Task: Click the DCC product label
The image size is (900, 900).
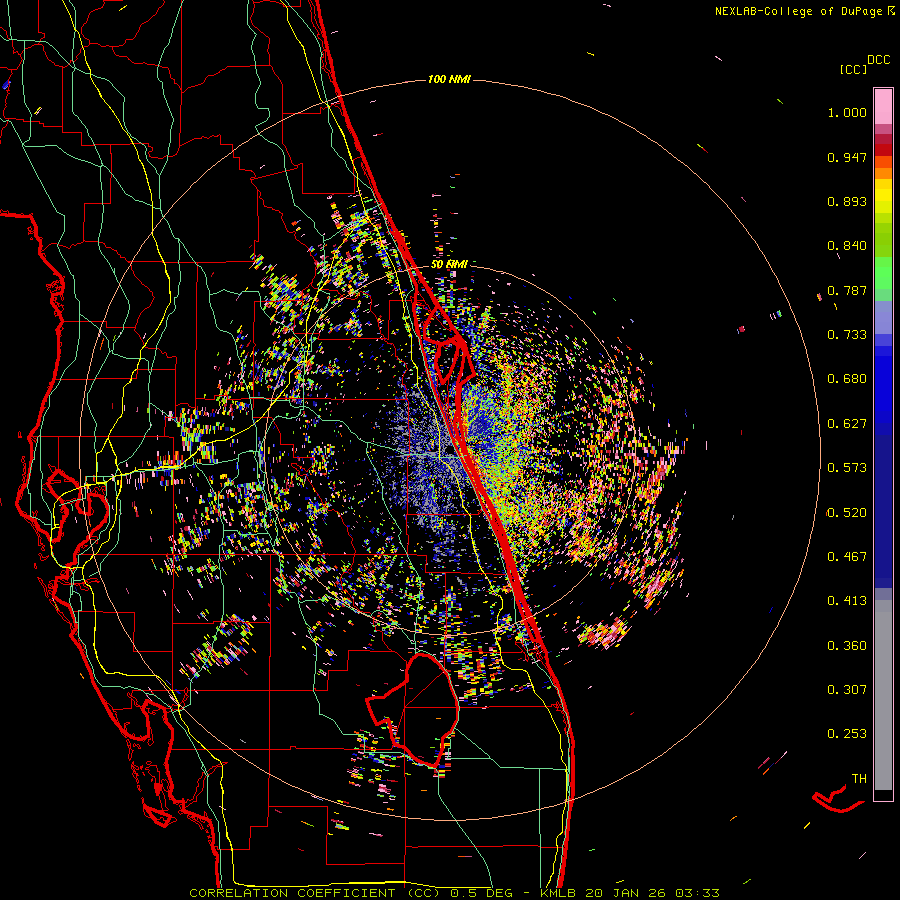Action: 878,60
